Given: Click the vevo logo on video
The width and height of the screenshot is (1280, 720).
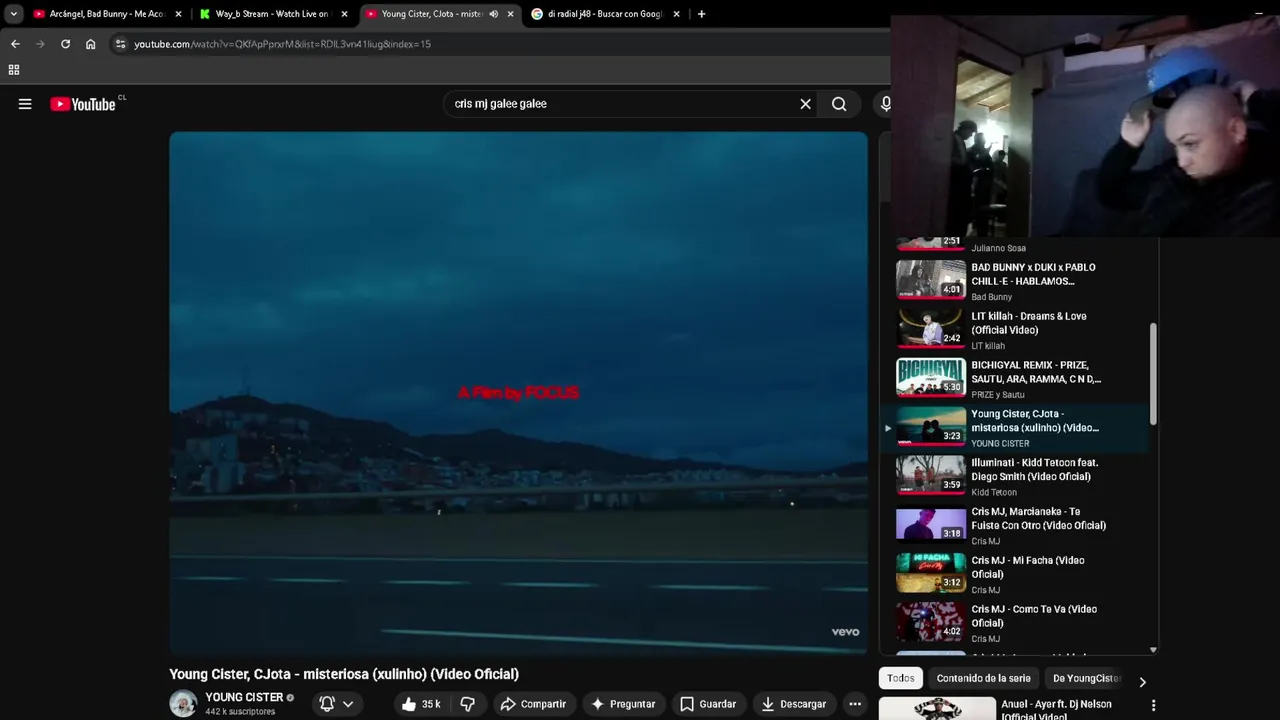Looking at the screenshot, I should (x=845, y=631).
